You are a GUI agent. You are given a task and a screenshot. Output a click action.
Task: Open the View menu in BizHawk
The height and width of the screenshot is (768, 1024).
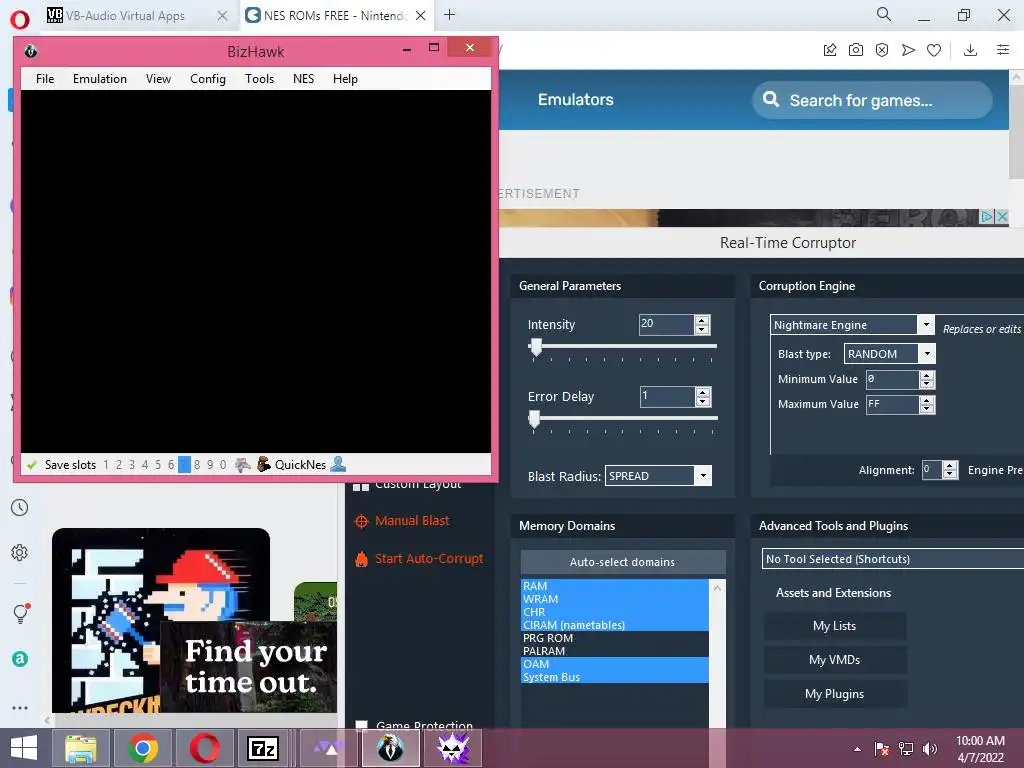(x=158, y=79)
